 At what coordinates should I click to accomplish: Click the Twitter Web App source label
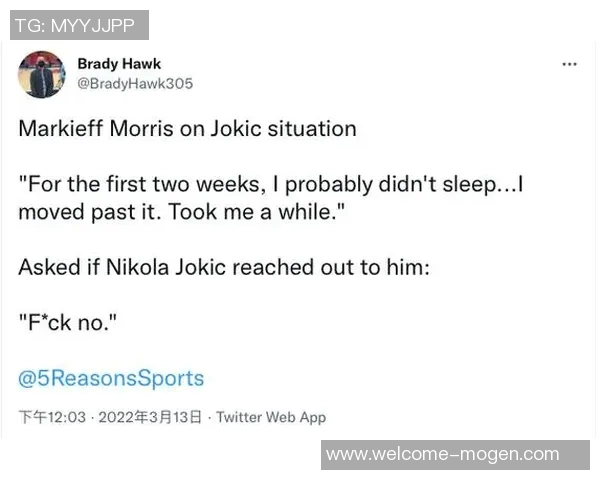271,417
